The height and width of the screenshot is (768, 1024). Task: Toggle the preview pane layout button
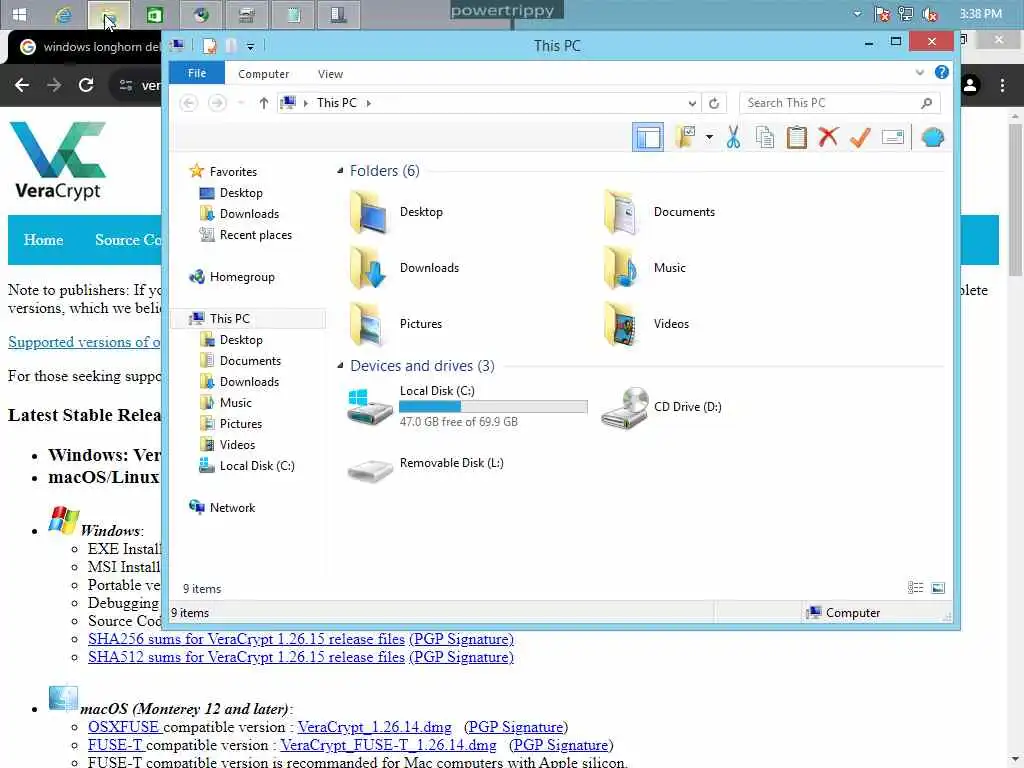[x=647, y=138]
